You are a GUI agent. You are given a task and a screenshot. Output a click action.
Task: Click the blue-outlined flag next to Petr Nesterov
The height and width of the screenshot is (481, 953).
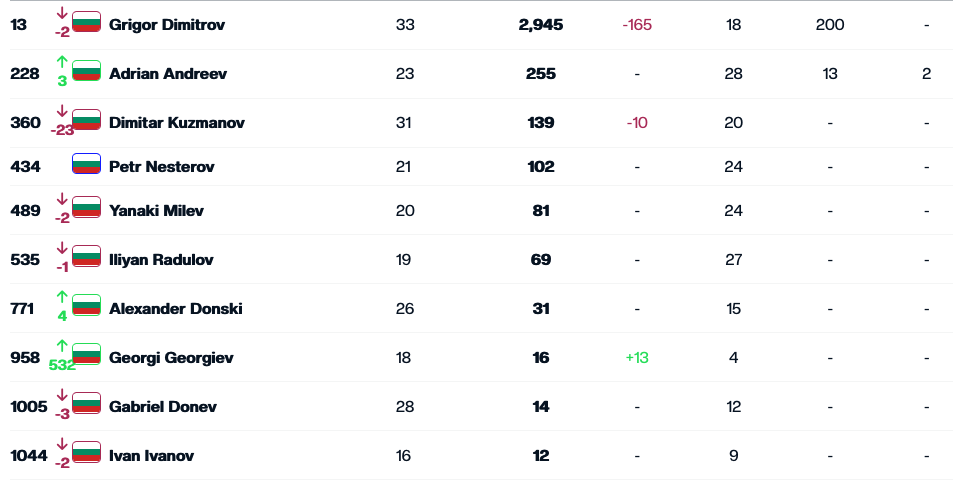pyautogui.click(x=86, y=164)
